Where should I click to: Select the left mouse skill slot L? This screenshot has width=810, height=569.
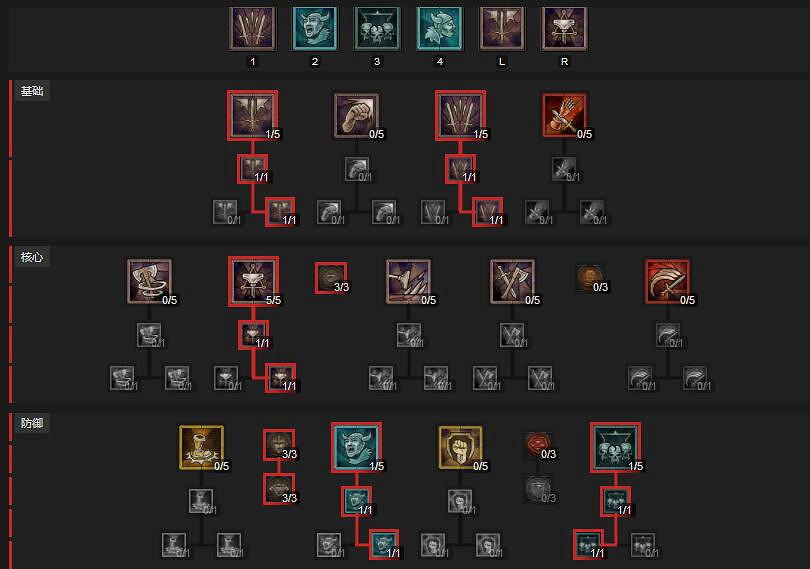point(502,28)
